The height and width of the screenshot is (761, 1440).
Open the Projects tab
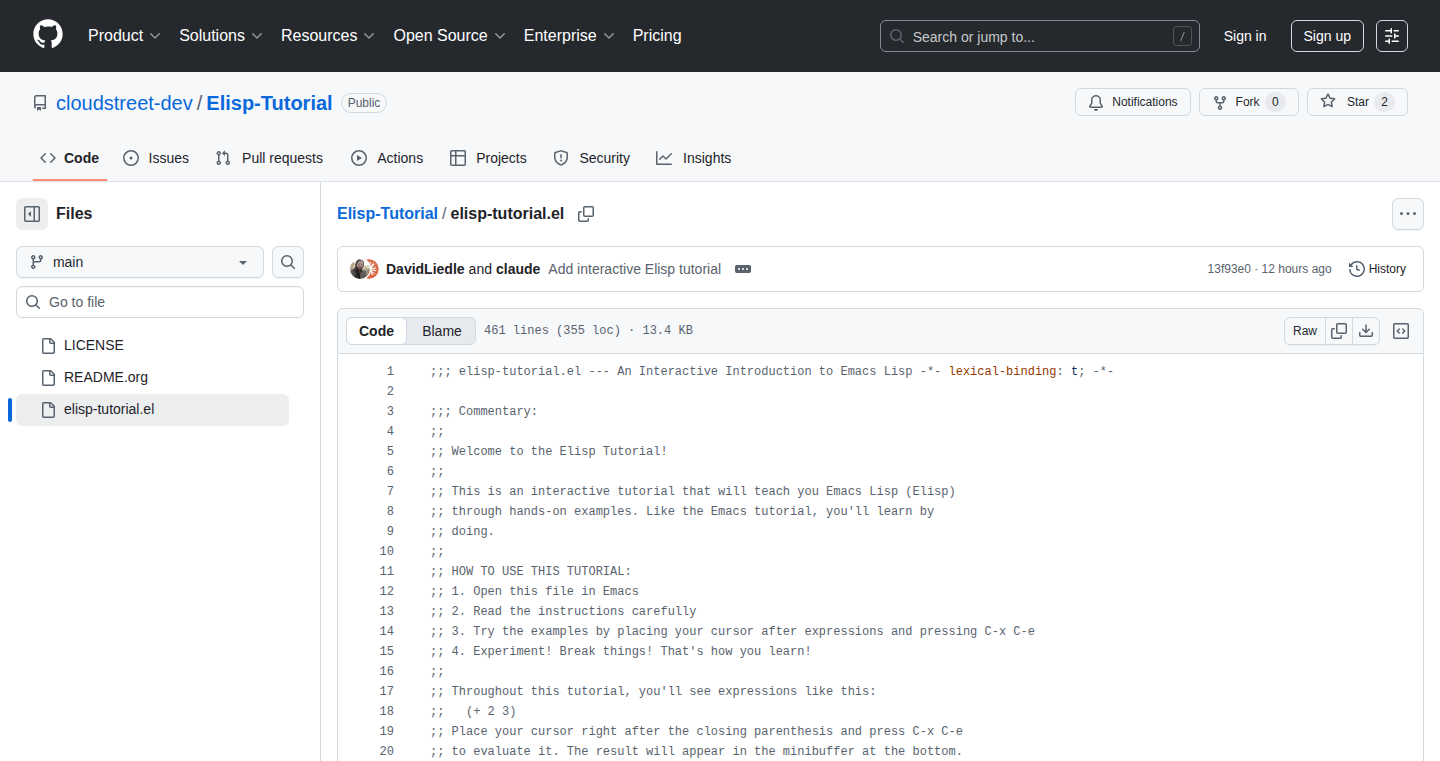click(x=488, y=158)
